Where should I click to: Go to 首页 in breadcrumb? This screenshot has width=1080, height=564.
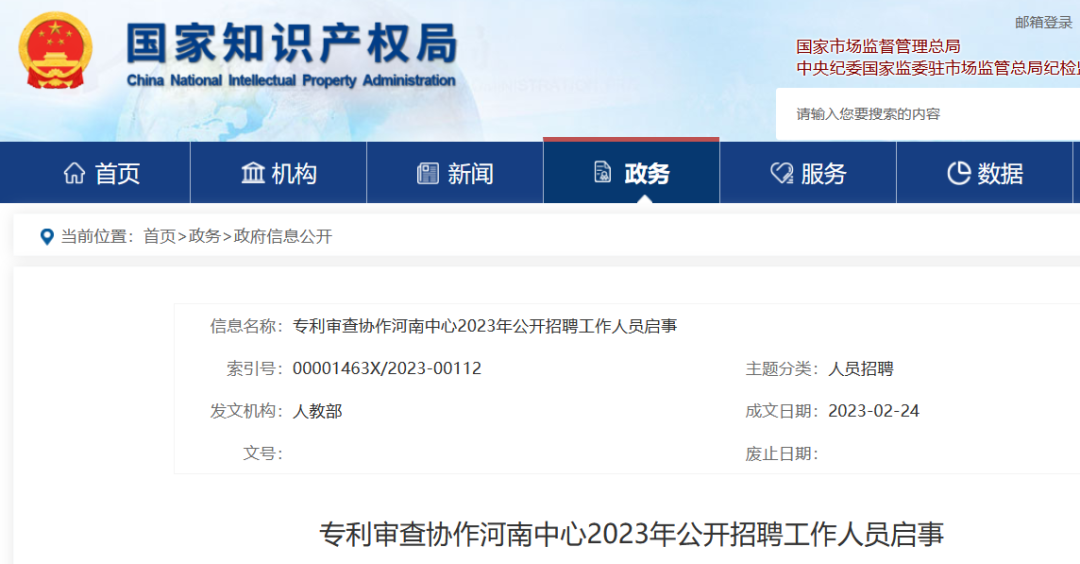point(160,237)
